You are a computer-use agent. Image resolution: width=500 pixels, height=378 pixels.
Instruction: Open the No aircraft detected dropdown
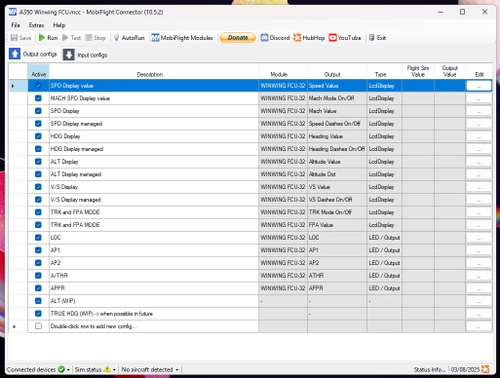tap(150, 369)
